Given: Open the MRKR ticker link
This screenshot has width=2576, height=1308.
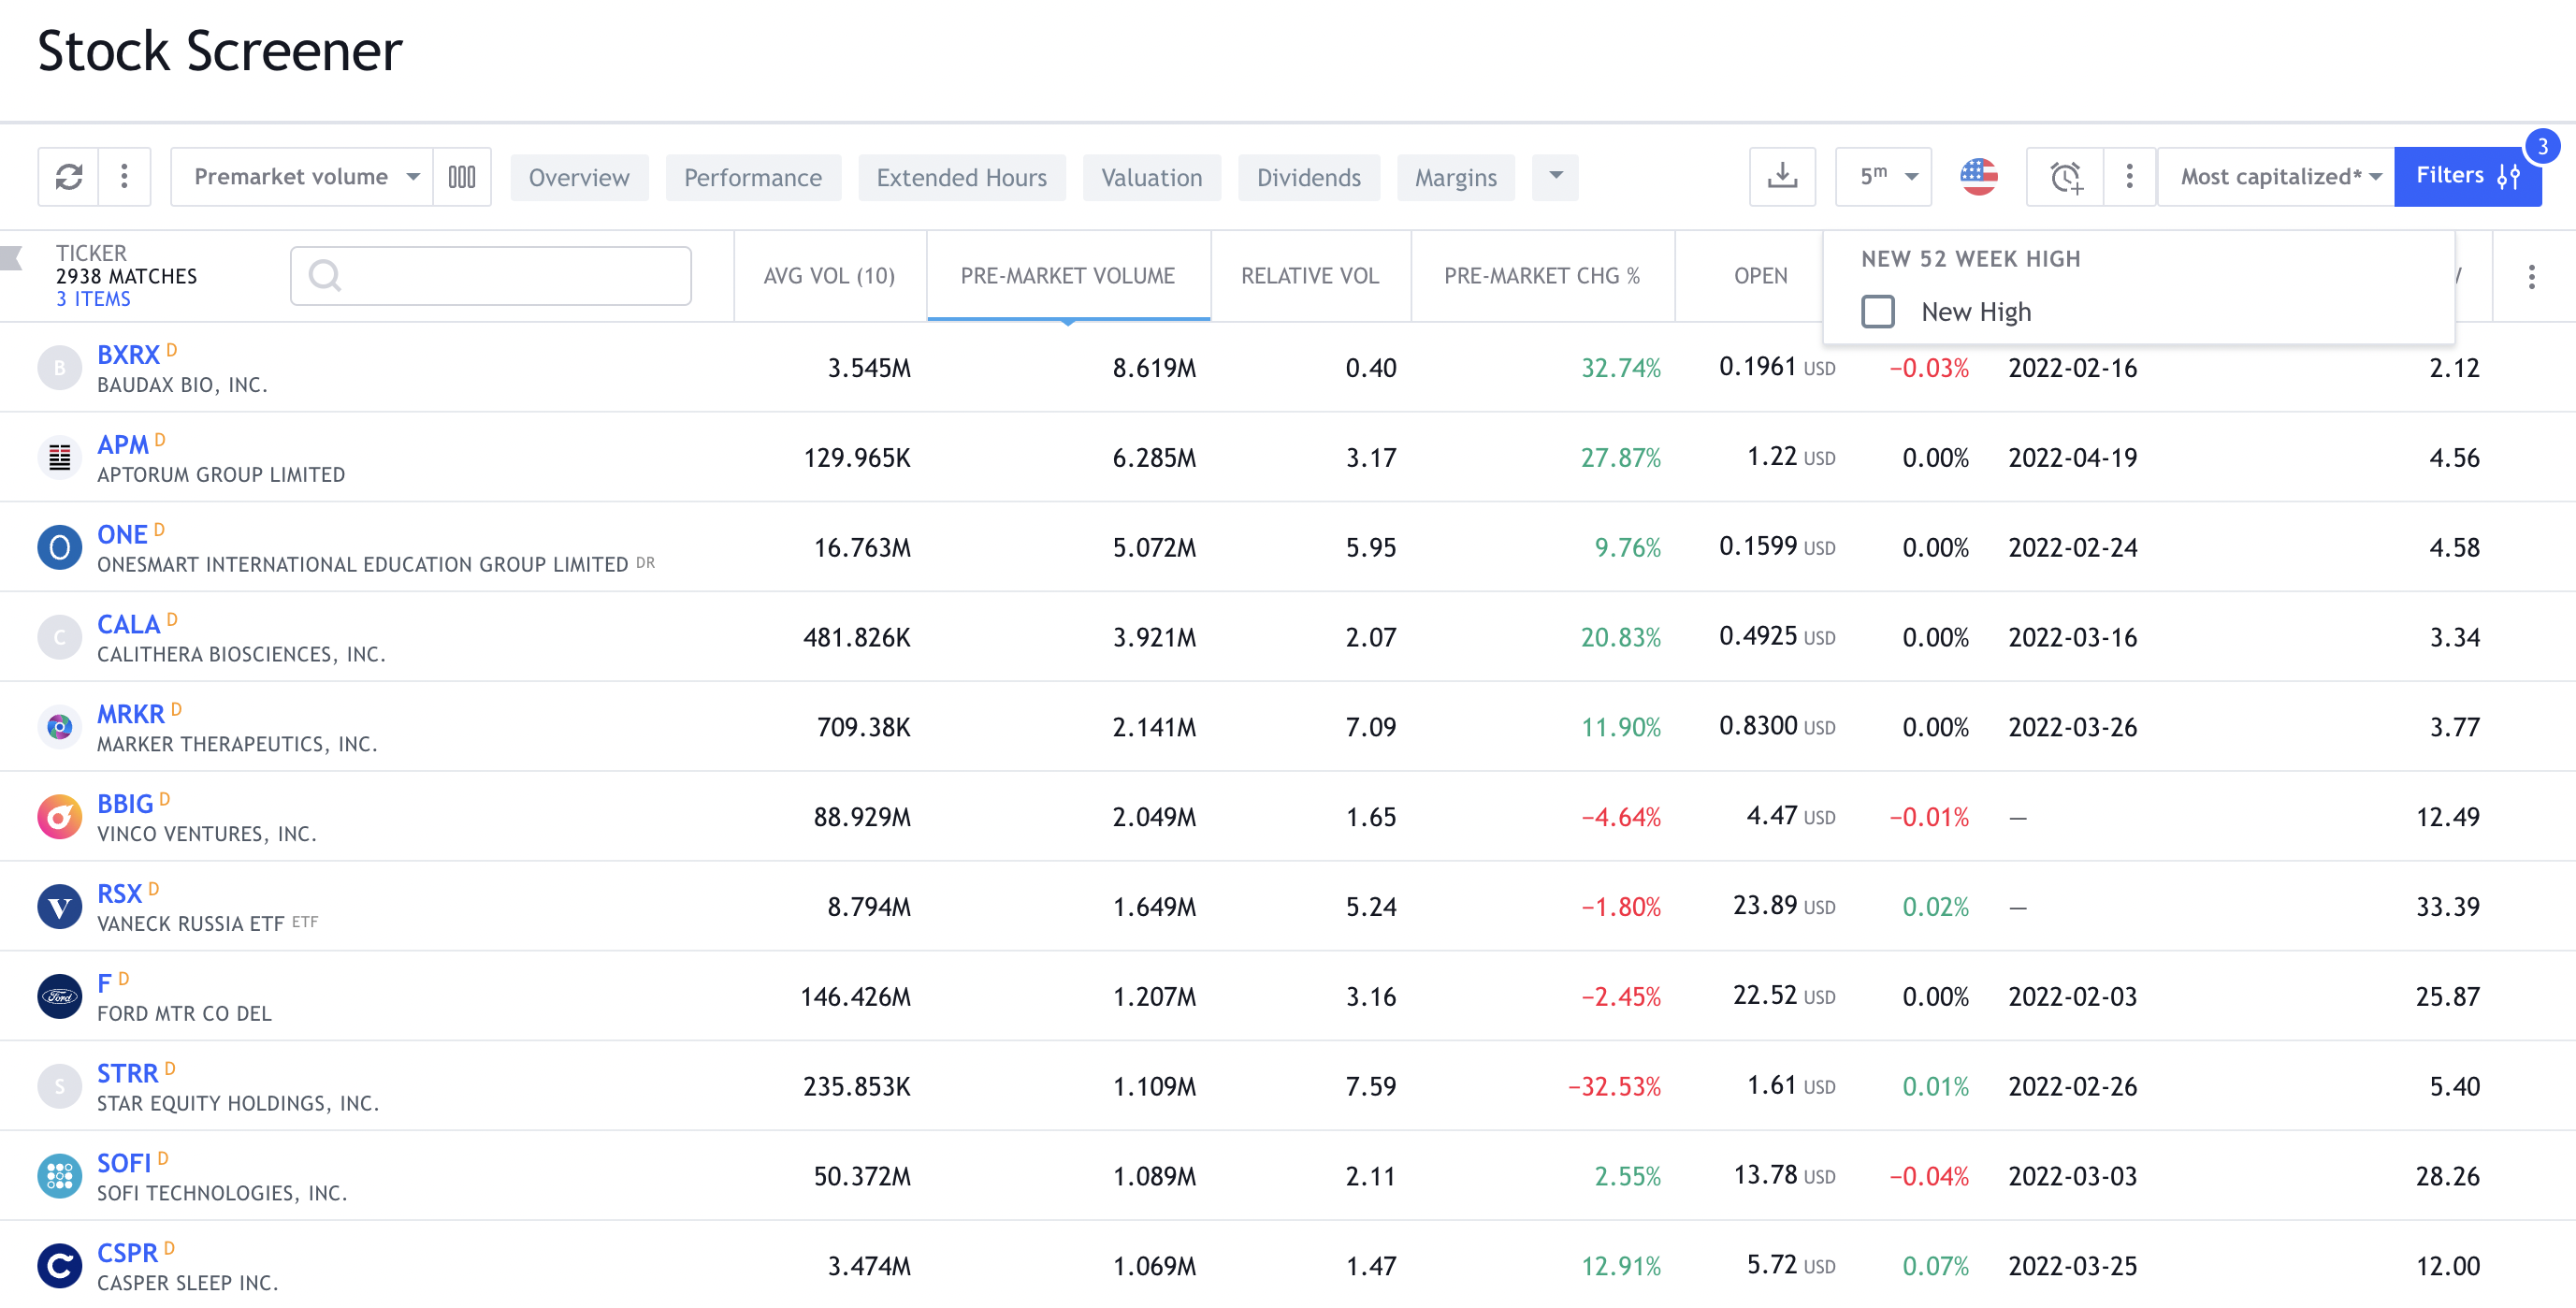Looking at the screenshot, I should click(x=130, y=715).
